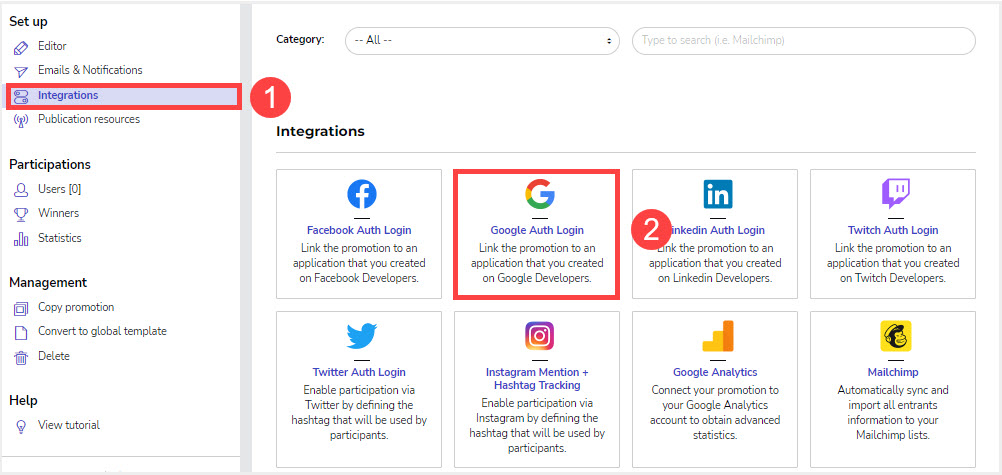Click the Editor pencil icon
Image resolution: width=1002 pixels, height=475 pixels.
tap(21, 47)
